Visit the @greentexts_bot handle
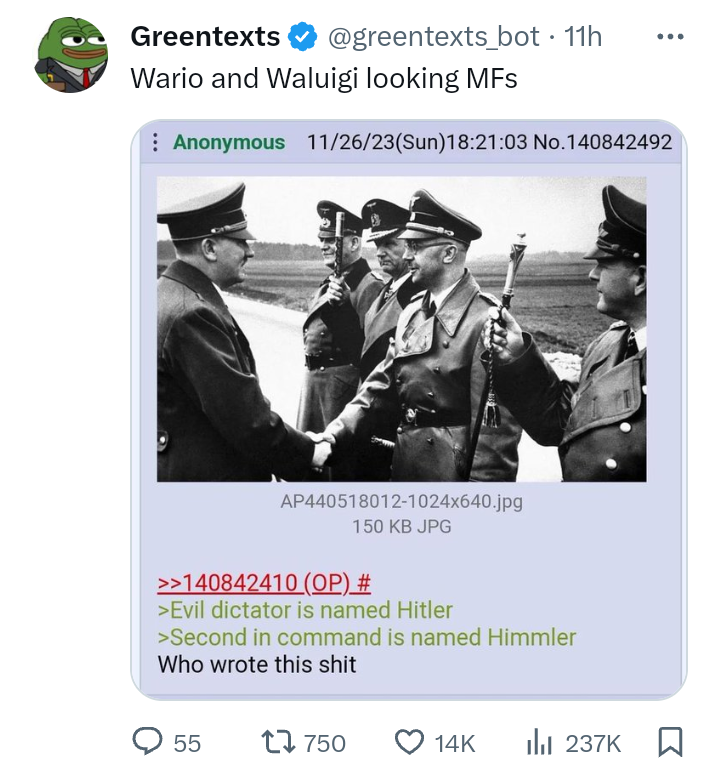This screenshot has height=780, width=720. tap(433, 37)
